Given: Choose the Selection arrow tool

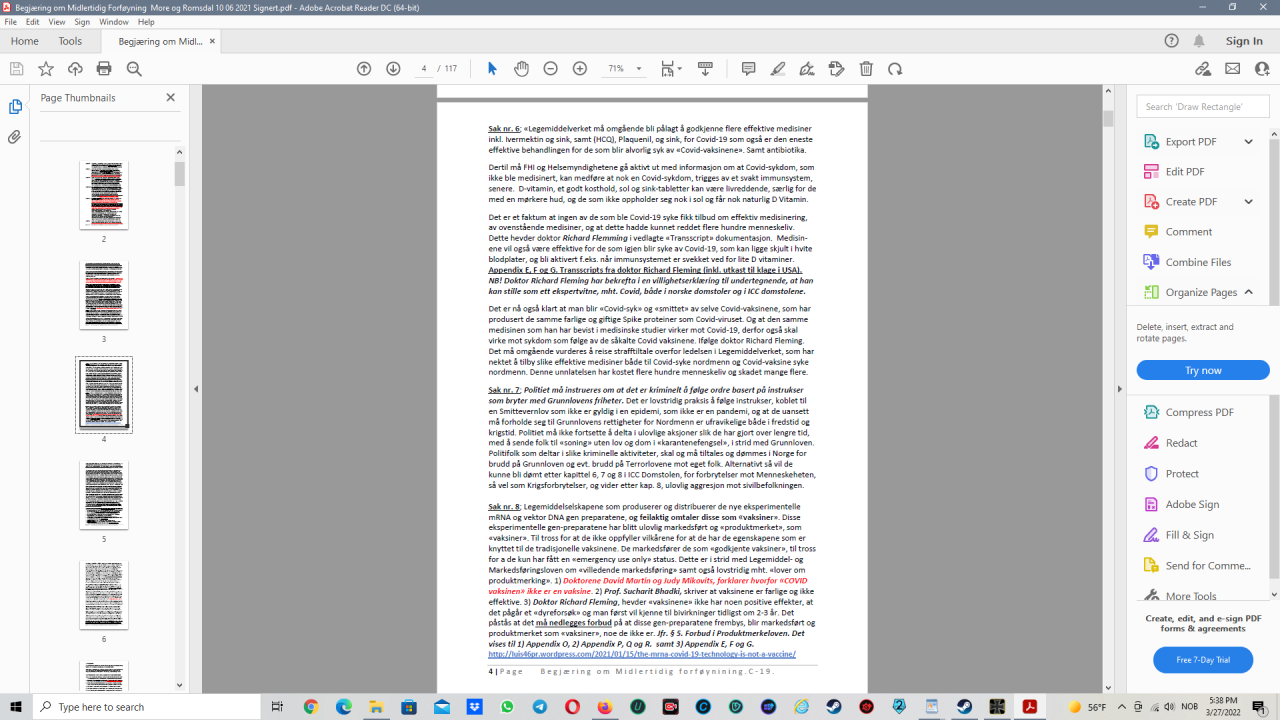Looking at the screenshot, I should click(x=492, y=69).
